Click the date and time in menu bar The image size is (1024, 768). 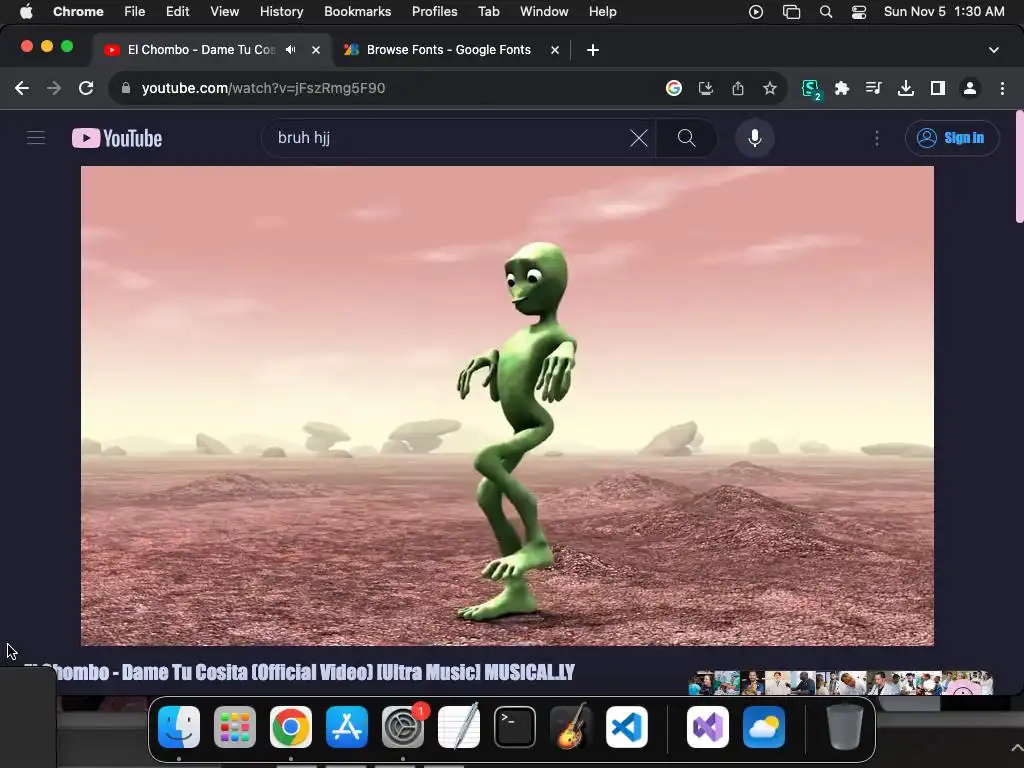click(x=944, y=11)
